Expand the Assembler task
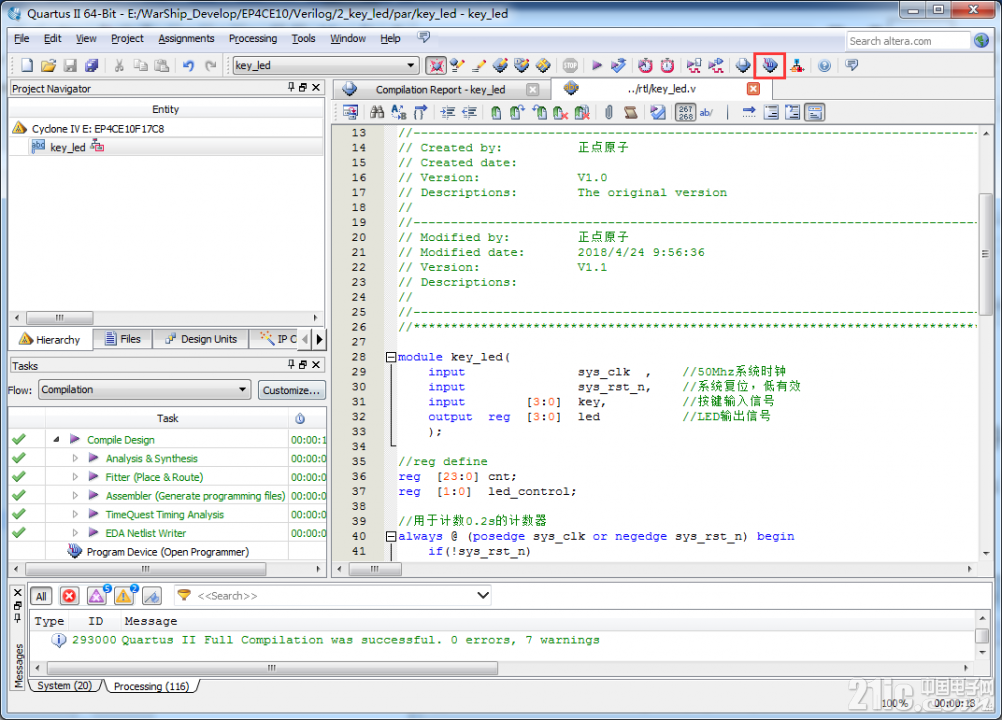1002x720 pixels. (75, 495)
